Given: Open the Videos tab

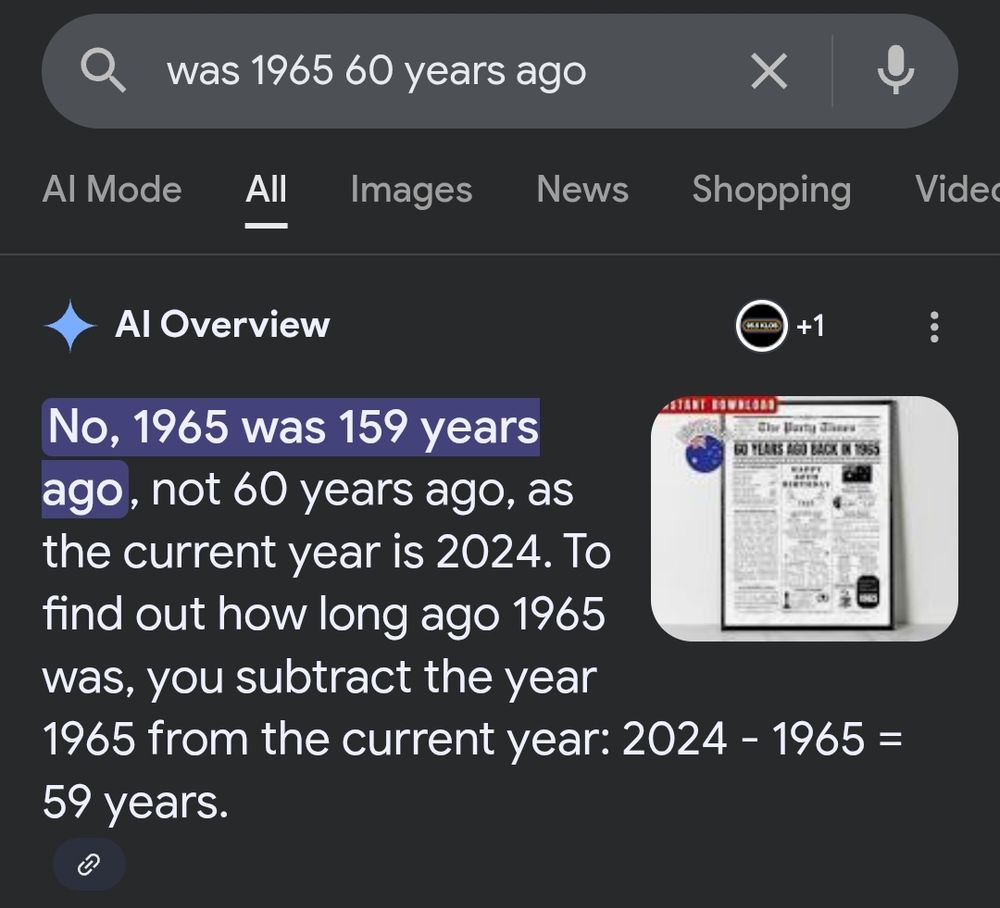Looking at the screenshot, I should (957, 189).
